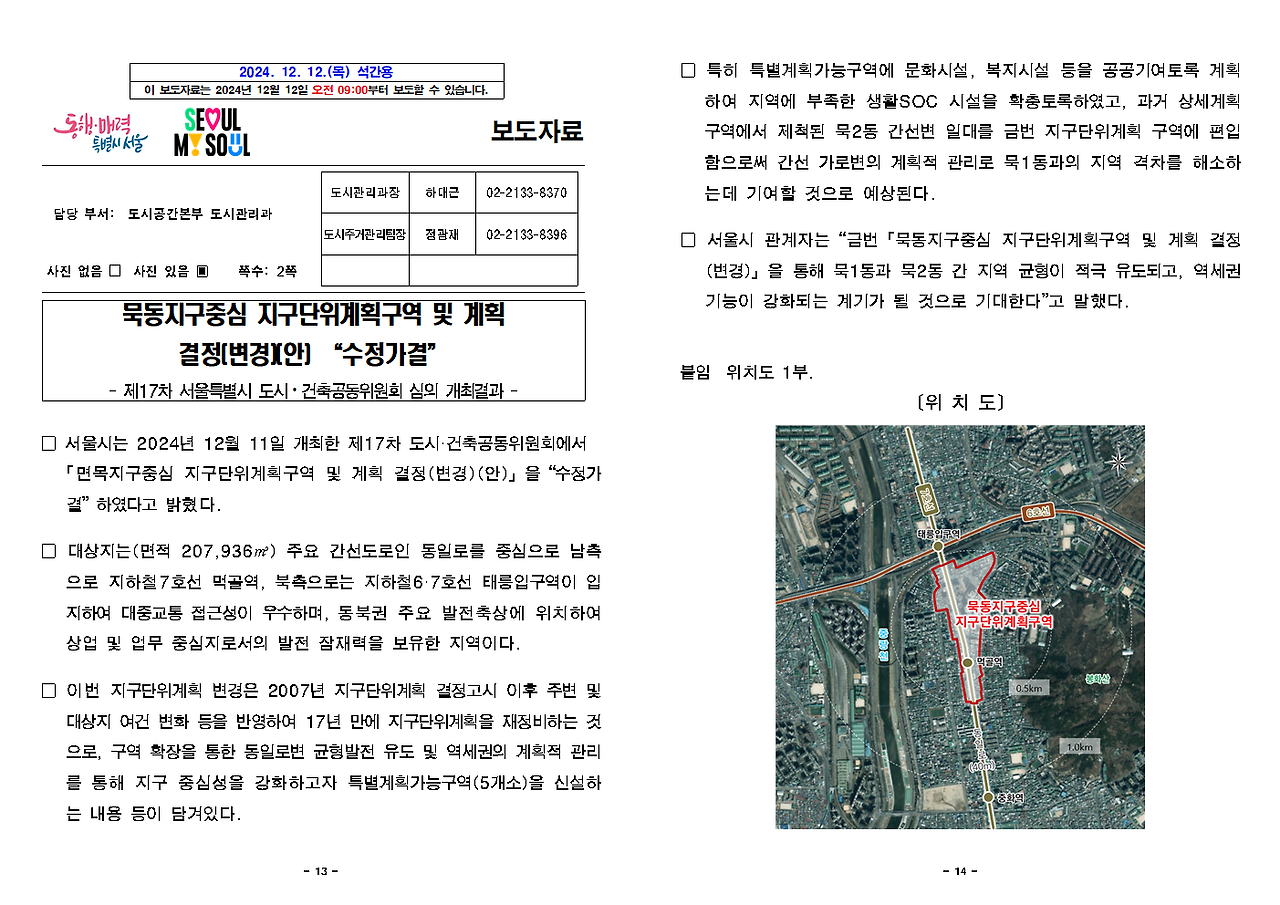Click the 동행·매력 특별시 서울 logo
The image size is (1280, 905).
pyautogui.click(x=100, y=132)
